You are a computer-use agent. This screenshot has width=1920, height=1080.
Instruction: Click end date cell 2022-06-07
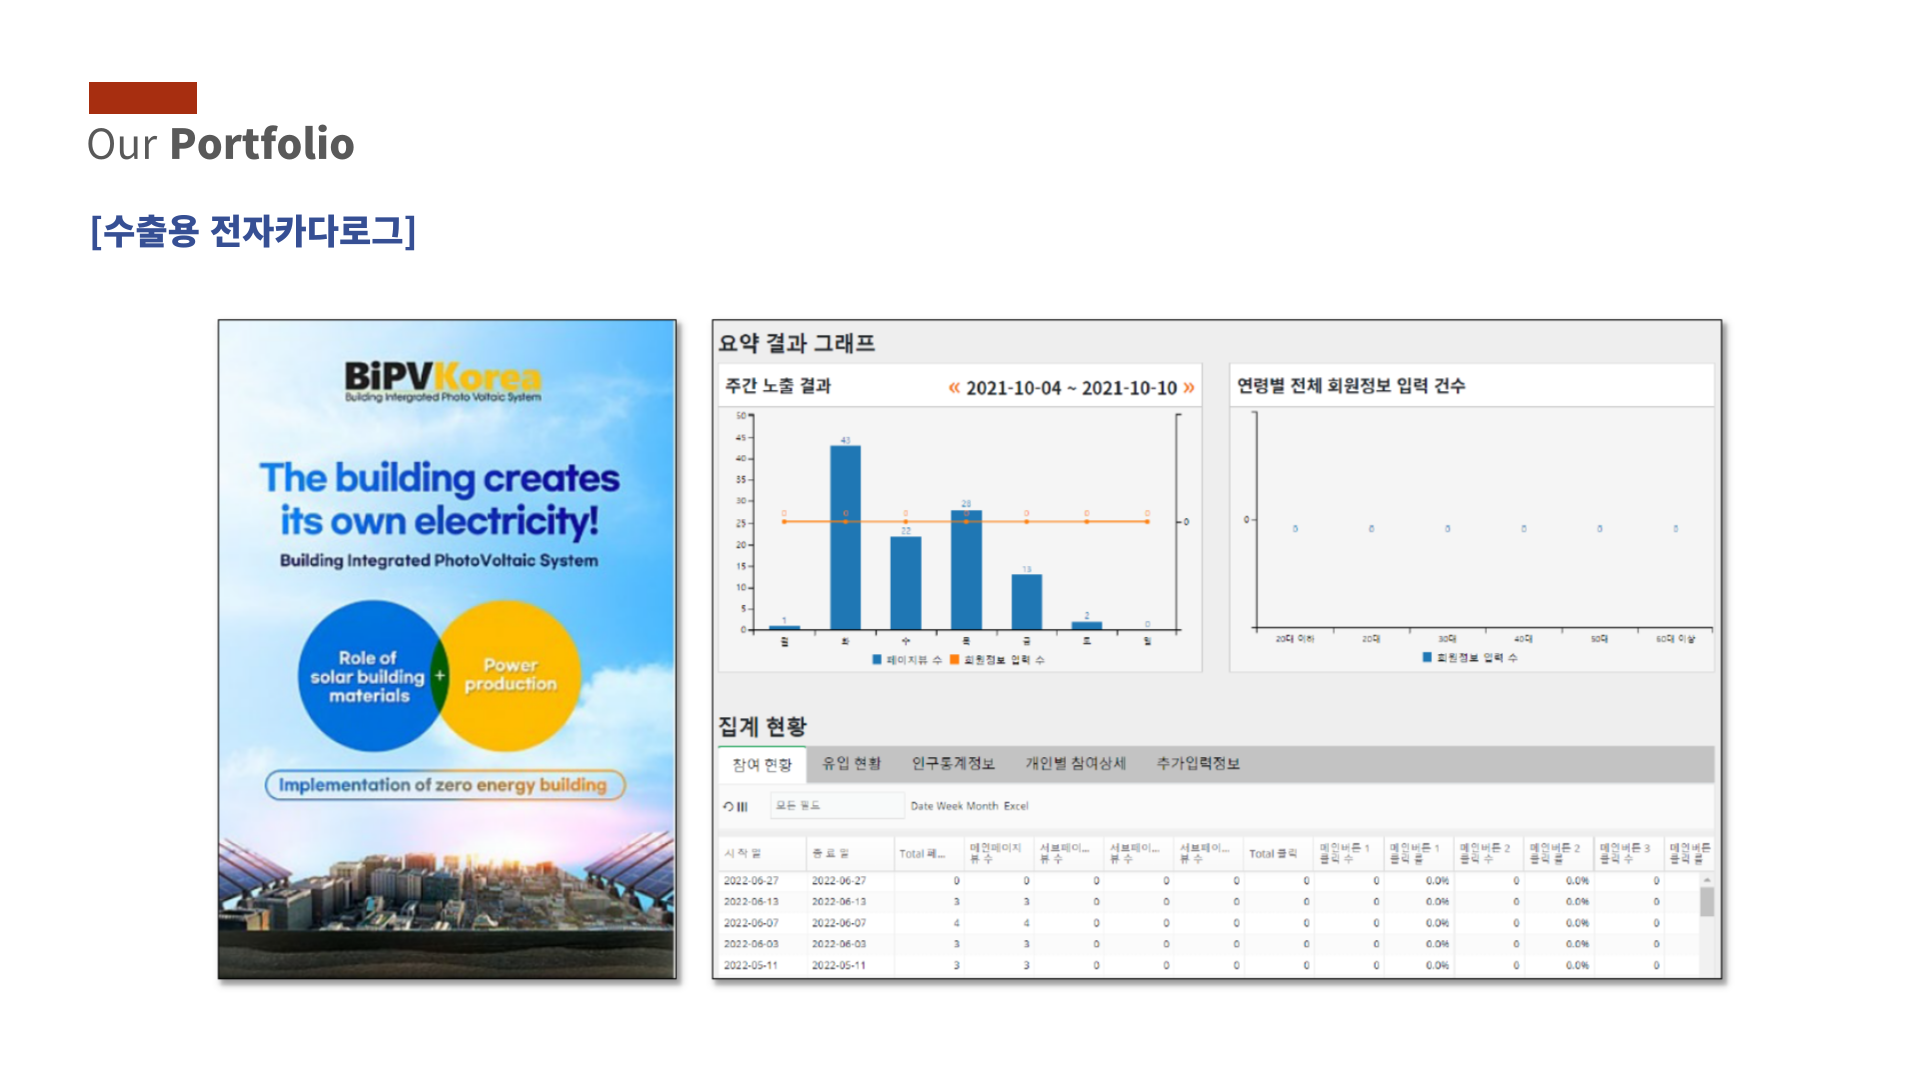click(x=839, y=923)
